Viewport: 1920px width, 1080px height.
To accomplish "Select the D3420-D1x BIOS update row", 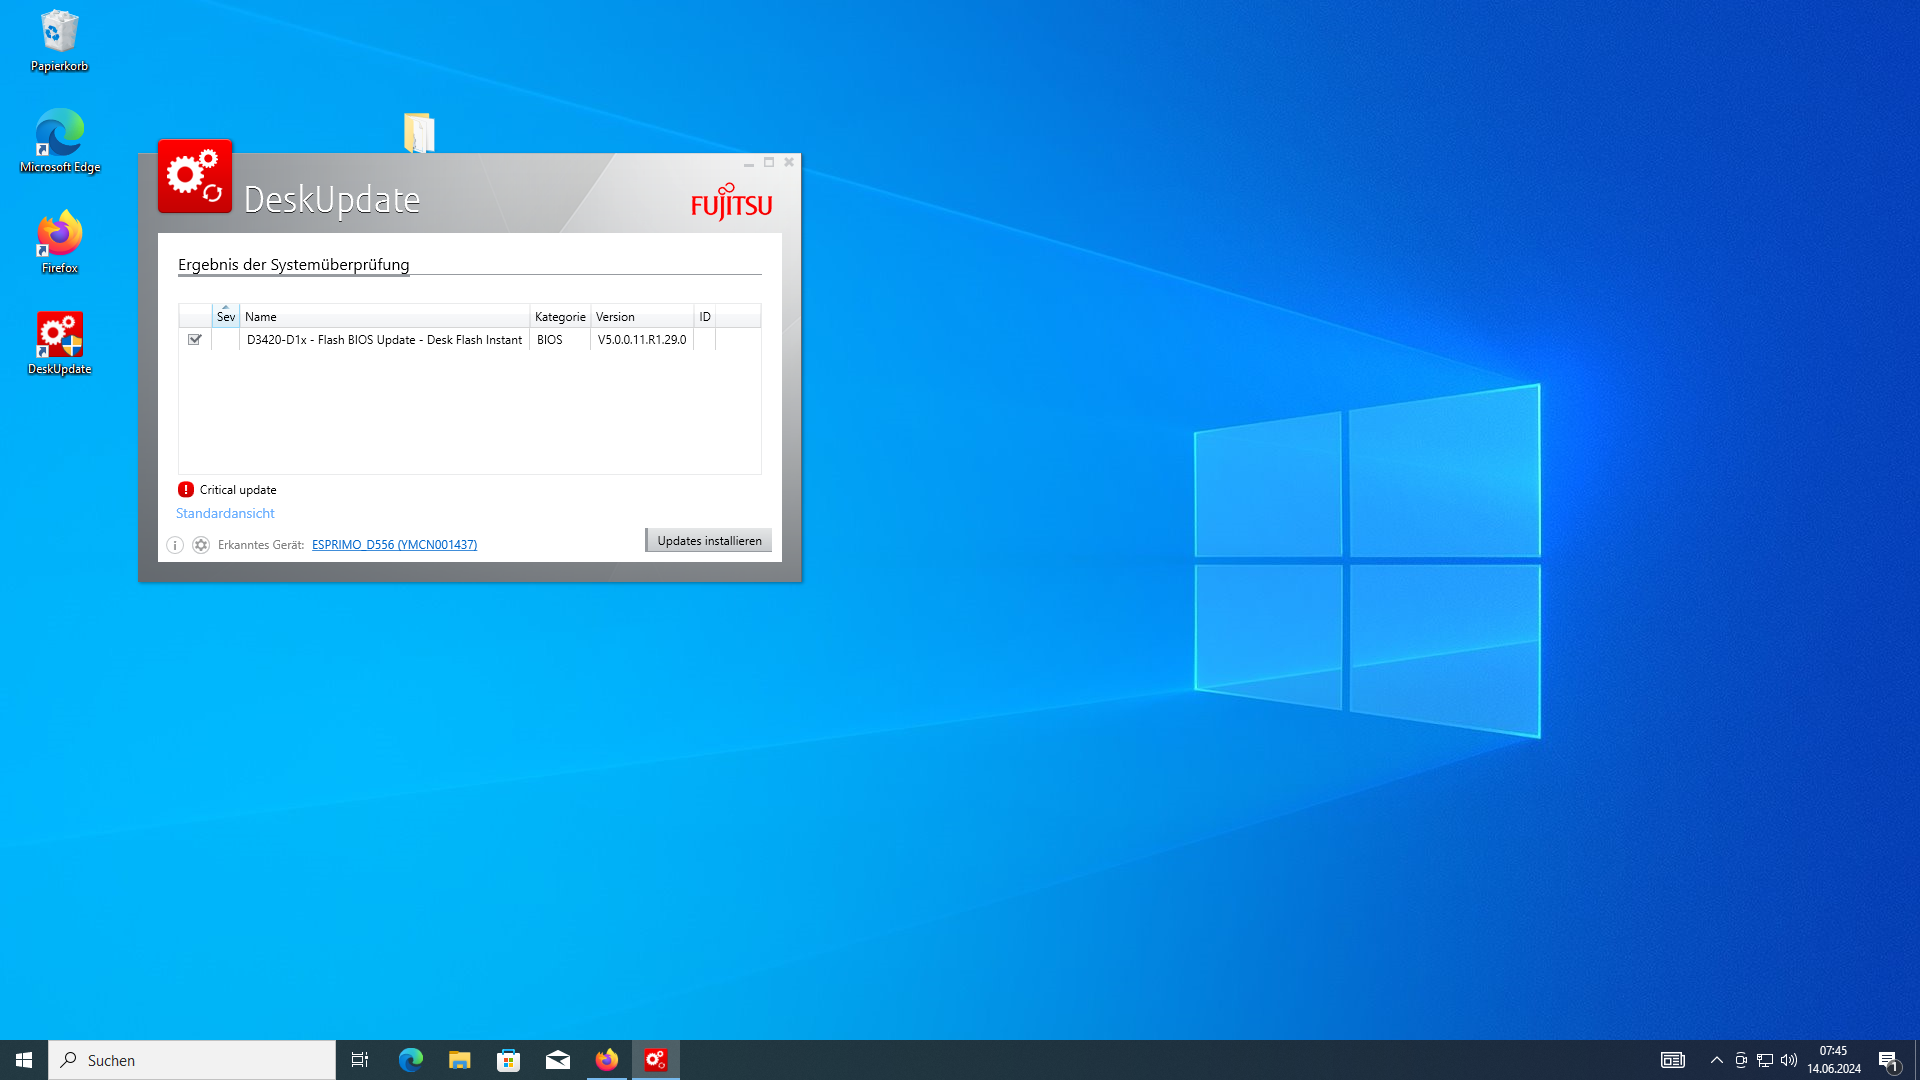I will pyautogui.click(x=384, y=340).
